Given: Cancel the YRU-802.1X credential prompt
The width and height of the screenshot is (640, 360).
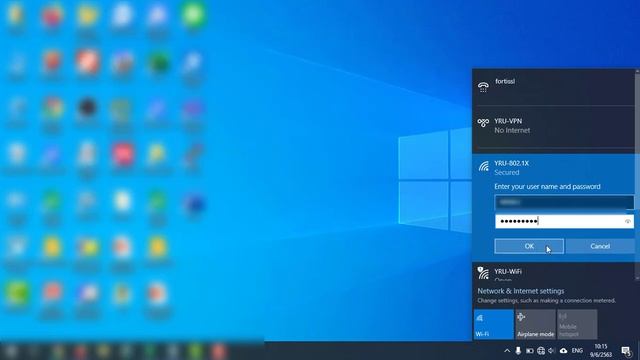Looking at the screenshot, I should point(600,246).
